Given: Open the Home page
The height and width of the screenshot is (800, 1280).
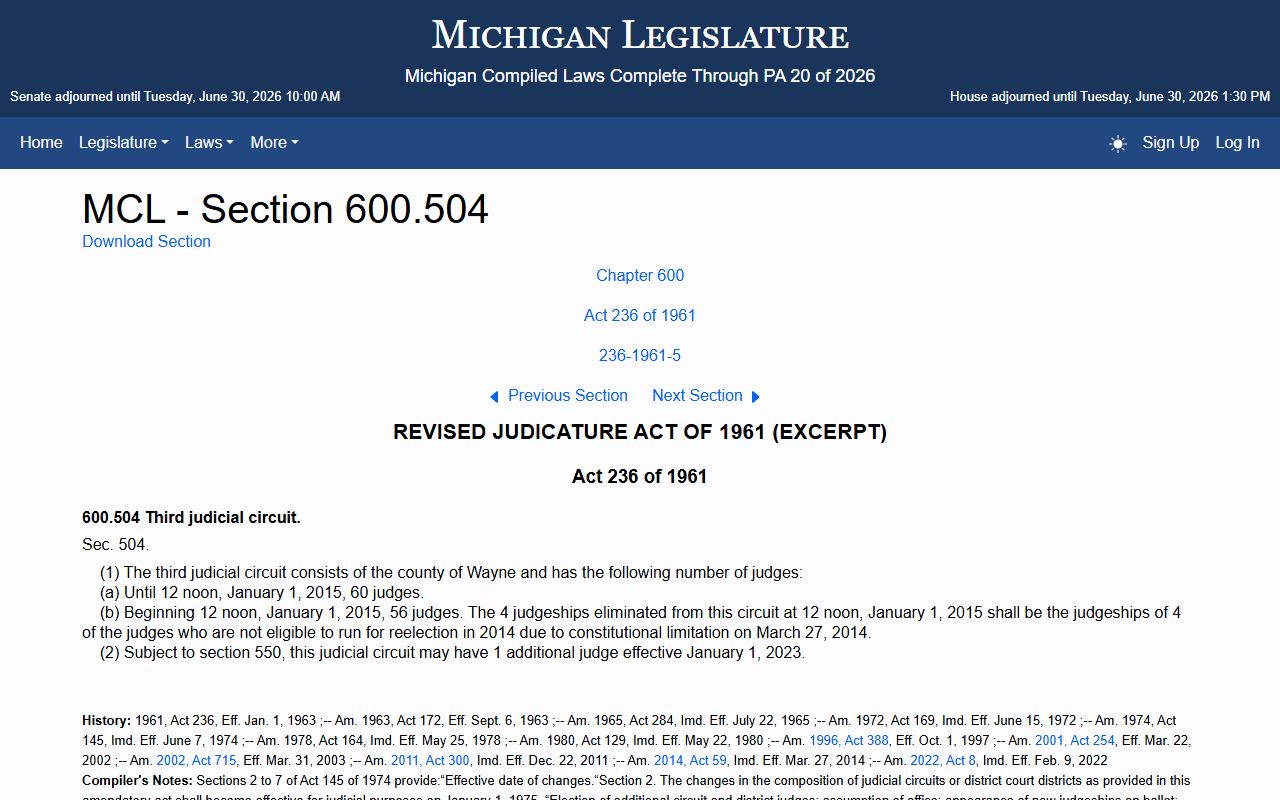Looking at the screenshot, I should (41, 142).
